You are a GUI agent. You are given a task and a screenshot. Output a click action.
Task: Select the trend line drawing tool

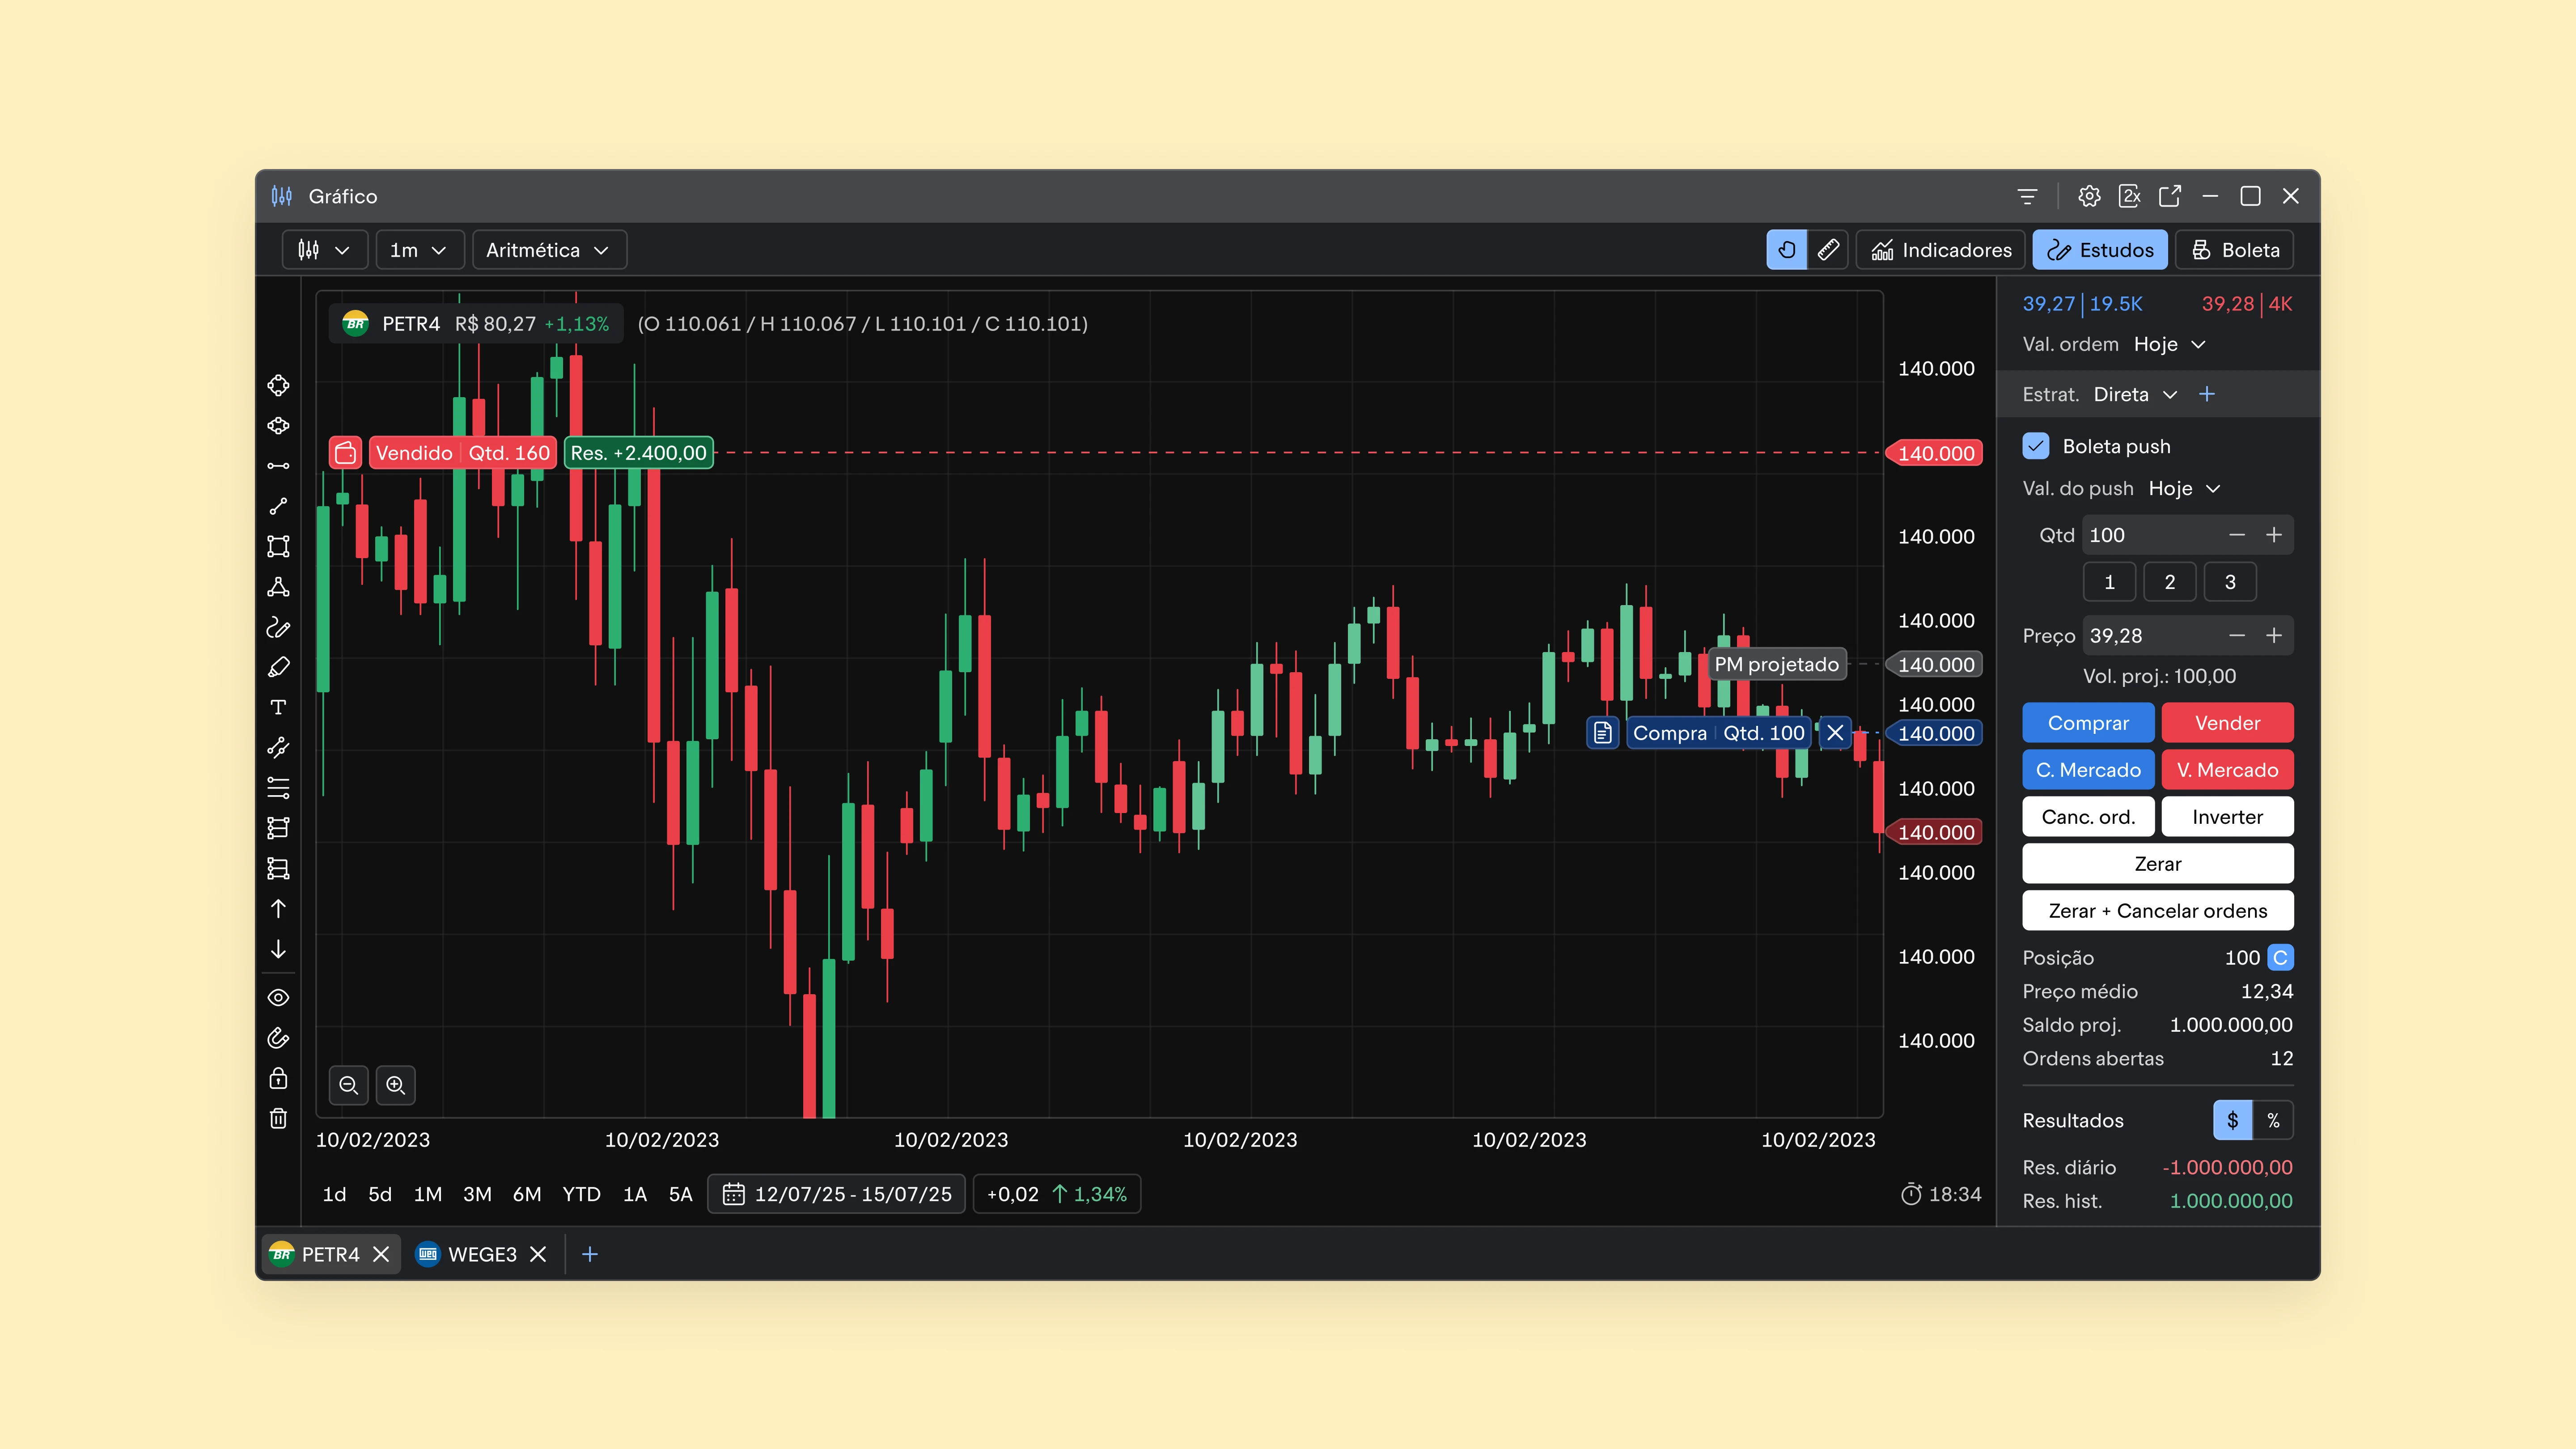[x=278, y=506]
